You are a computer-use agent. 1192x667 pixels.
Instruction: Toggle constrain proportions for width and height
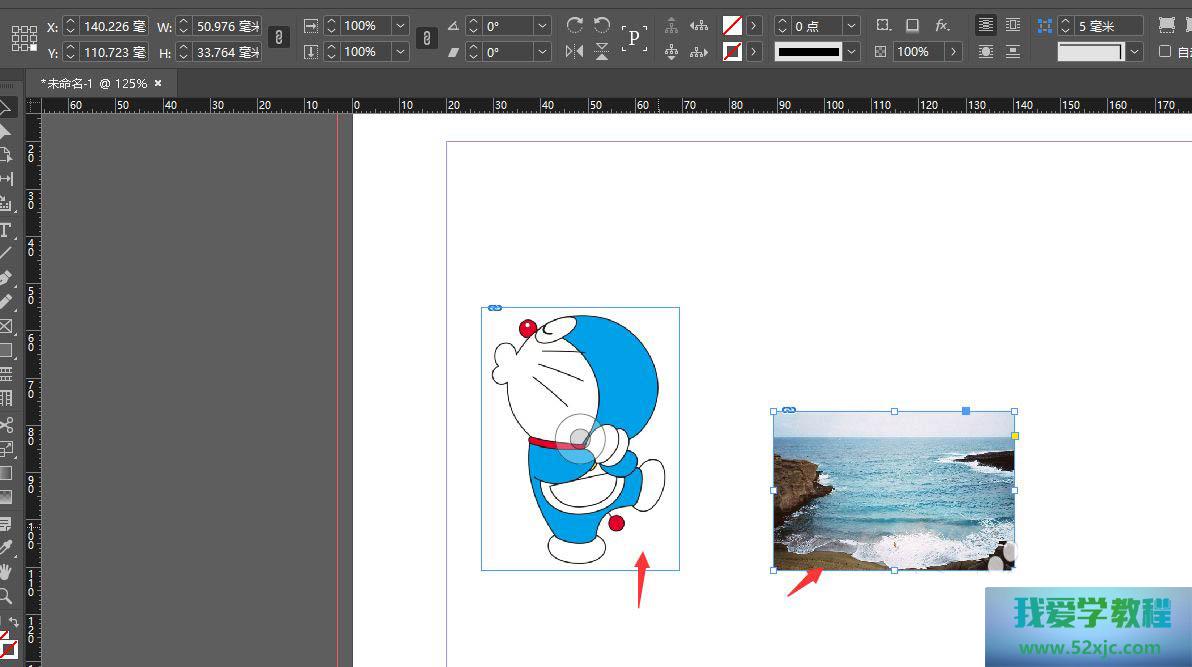pyautogui.click(x=280, y=38)
